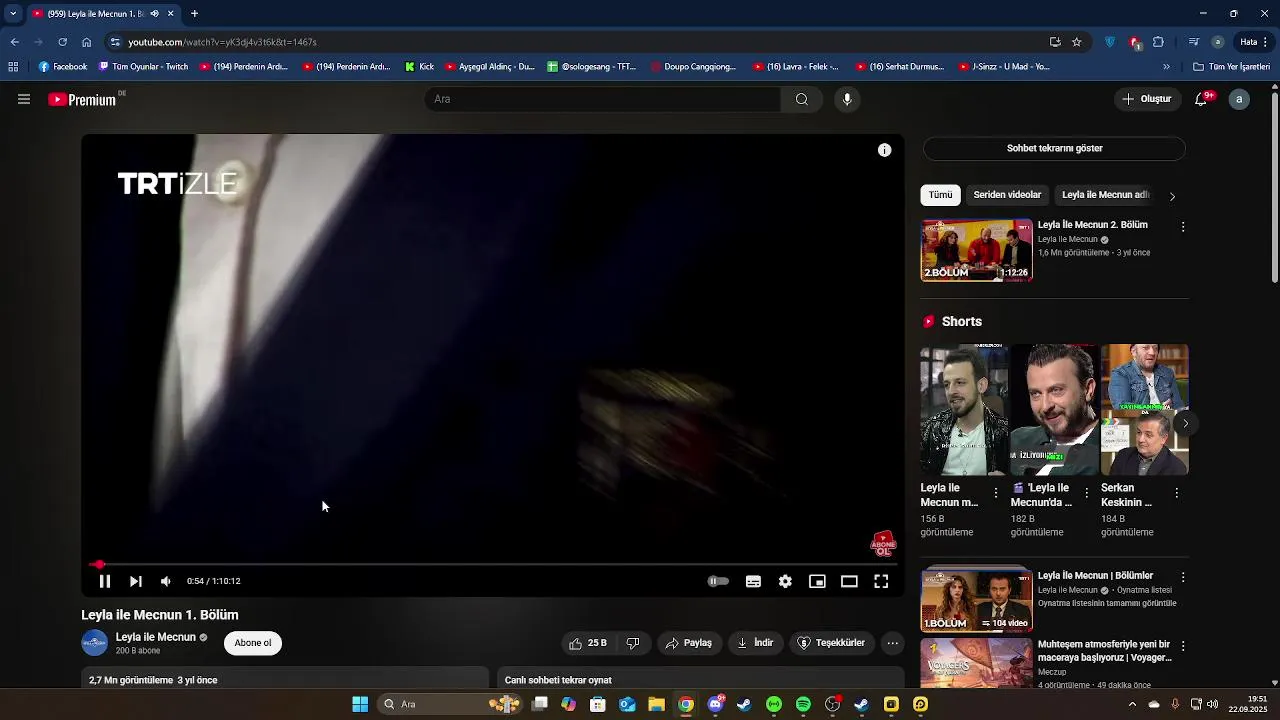This screenshot has width=1280, height=720.
Task: Show more filter chips arrow
Action: pyautogui.click(x=1172, y=196)
